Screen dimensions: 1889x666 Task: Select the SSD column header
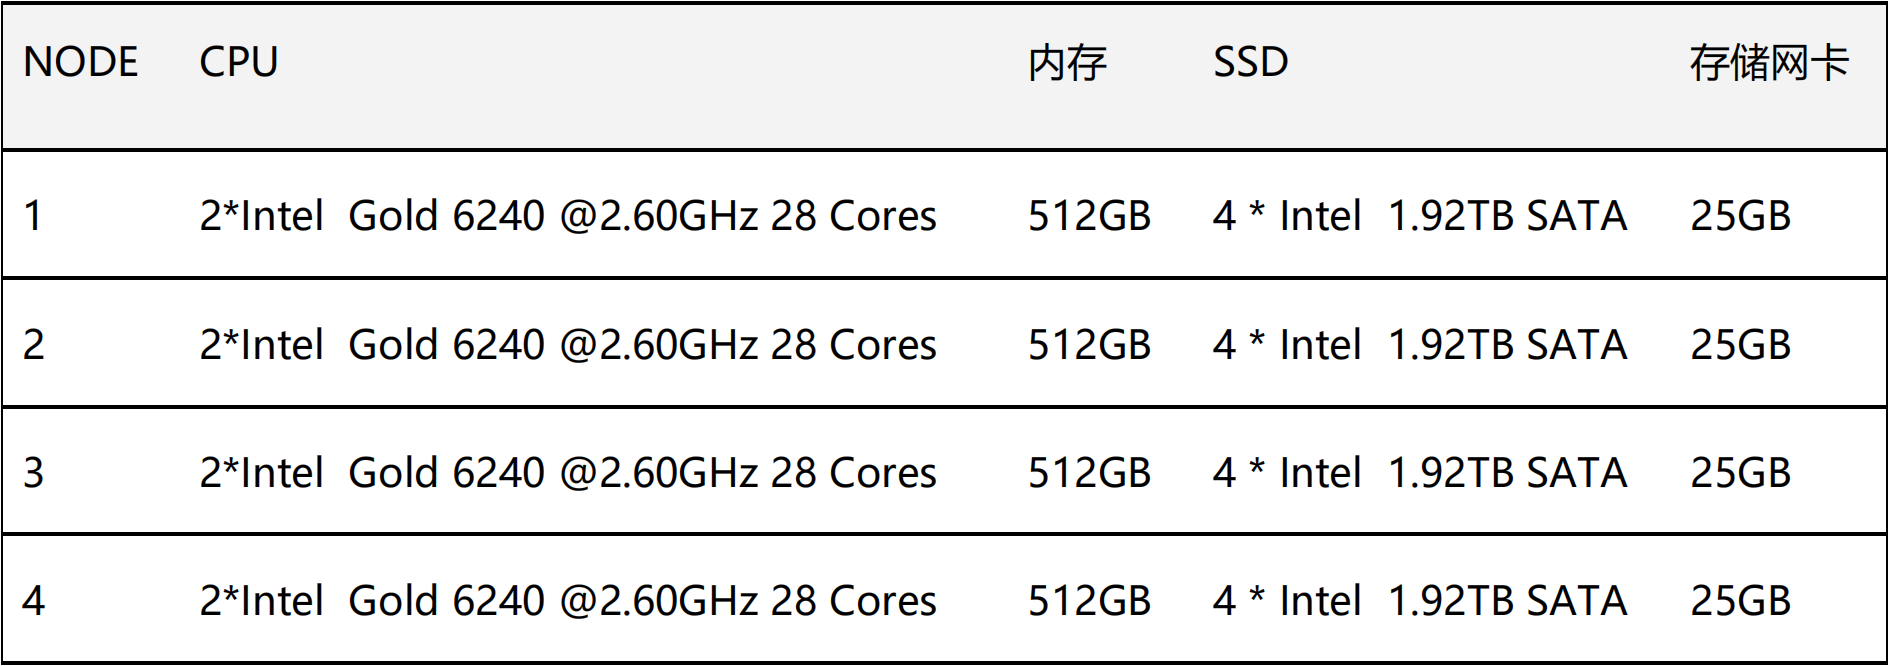[x=1251, y=62]
